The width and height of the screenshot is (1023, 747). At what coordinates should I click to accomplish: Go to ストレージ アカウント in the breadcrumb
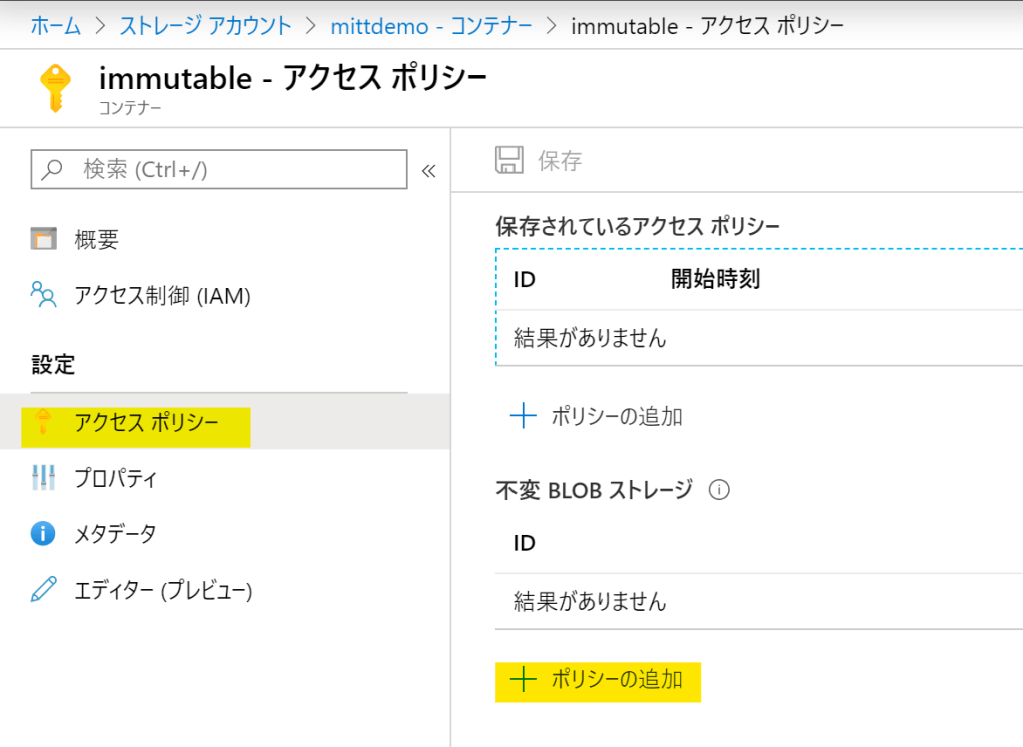tap(206, 26)
